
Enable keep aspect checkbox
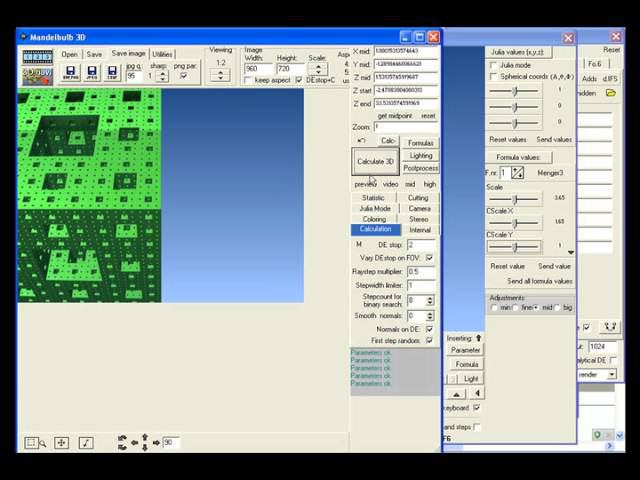click(248, 80)
